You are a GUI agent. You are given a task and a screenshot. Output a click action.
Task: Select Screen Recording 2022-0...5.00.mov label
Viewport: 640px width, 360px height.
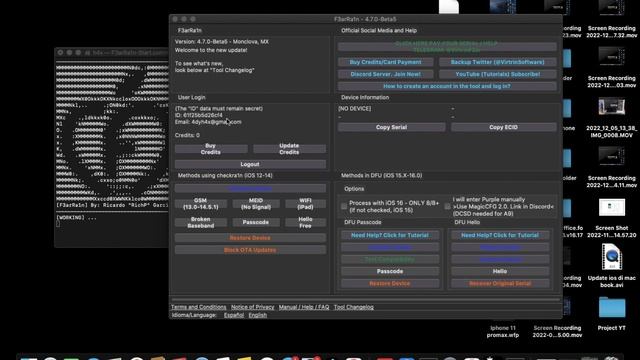coord(557,331)
